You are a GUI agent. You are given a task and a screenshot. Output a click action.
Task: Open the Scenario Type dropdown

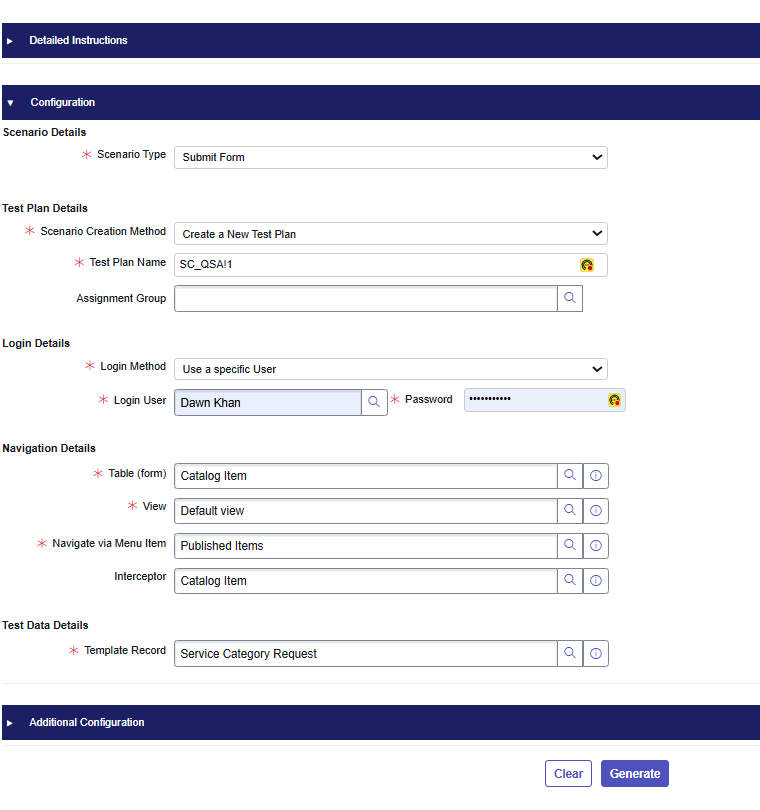(390, 157)
